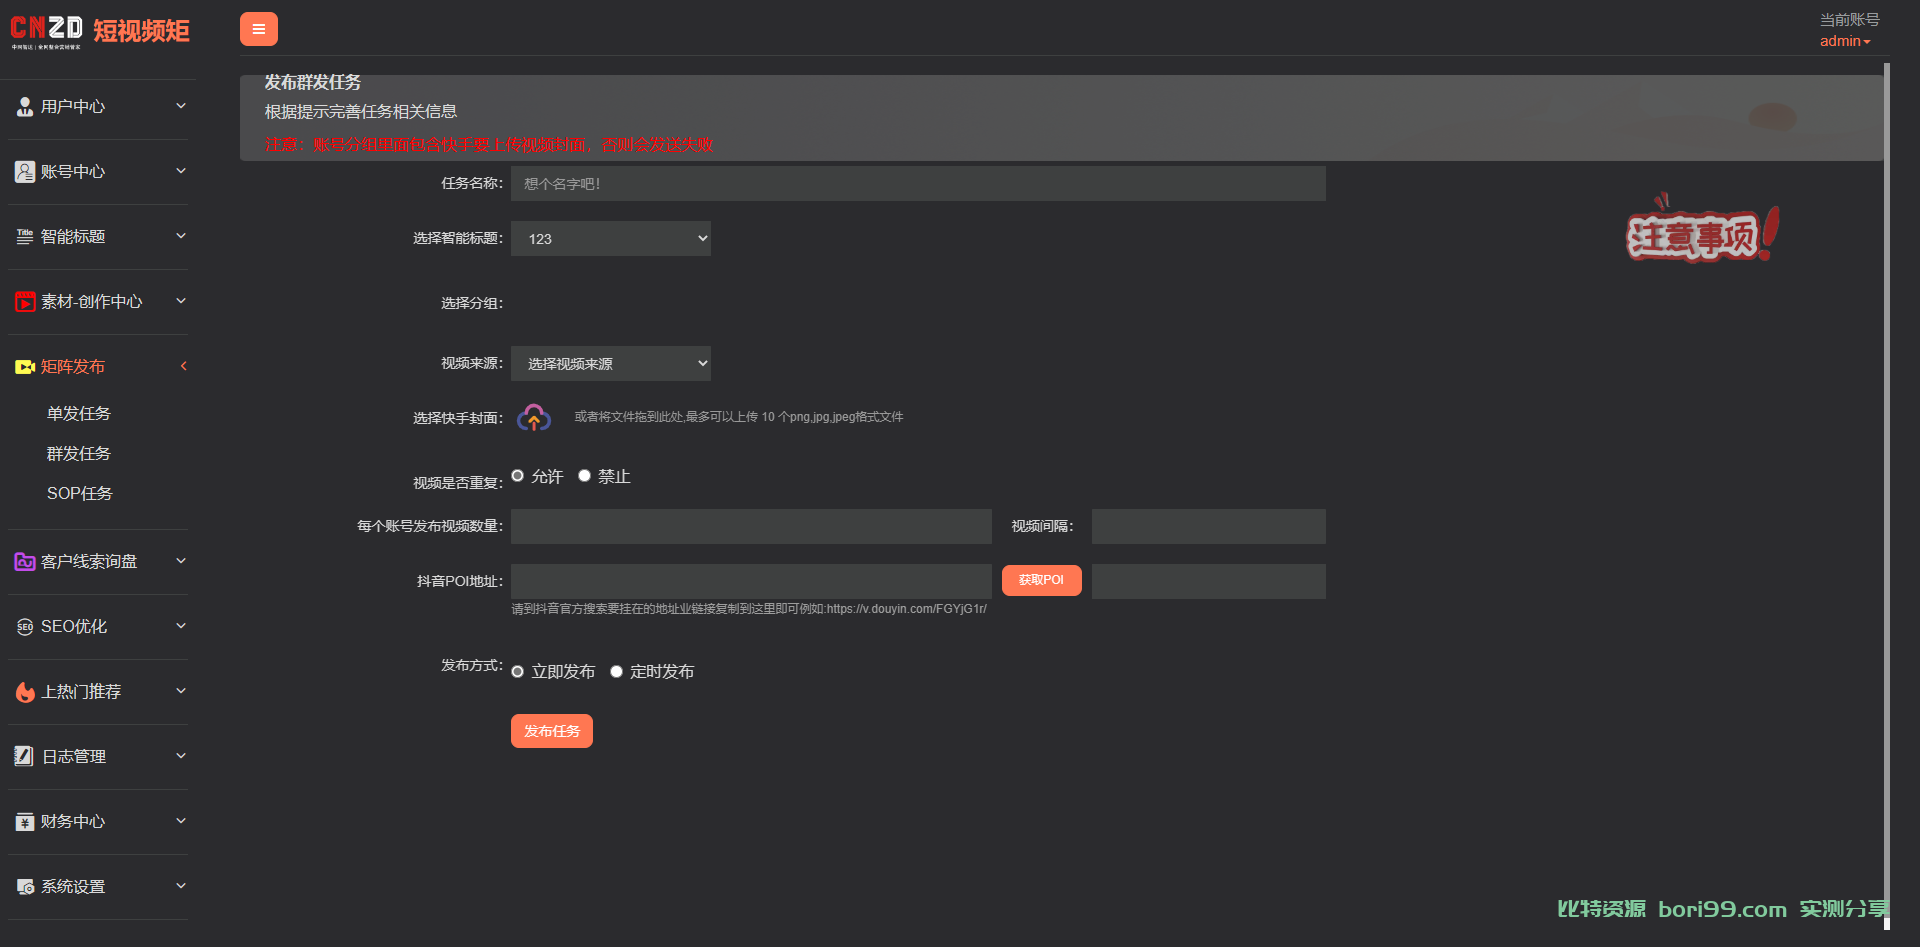
Task: Click the 用户中心 person icon
Action: [25, 106]
